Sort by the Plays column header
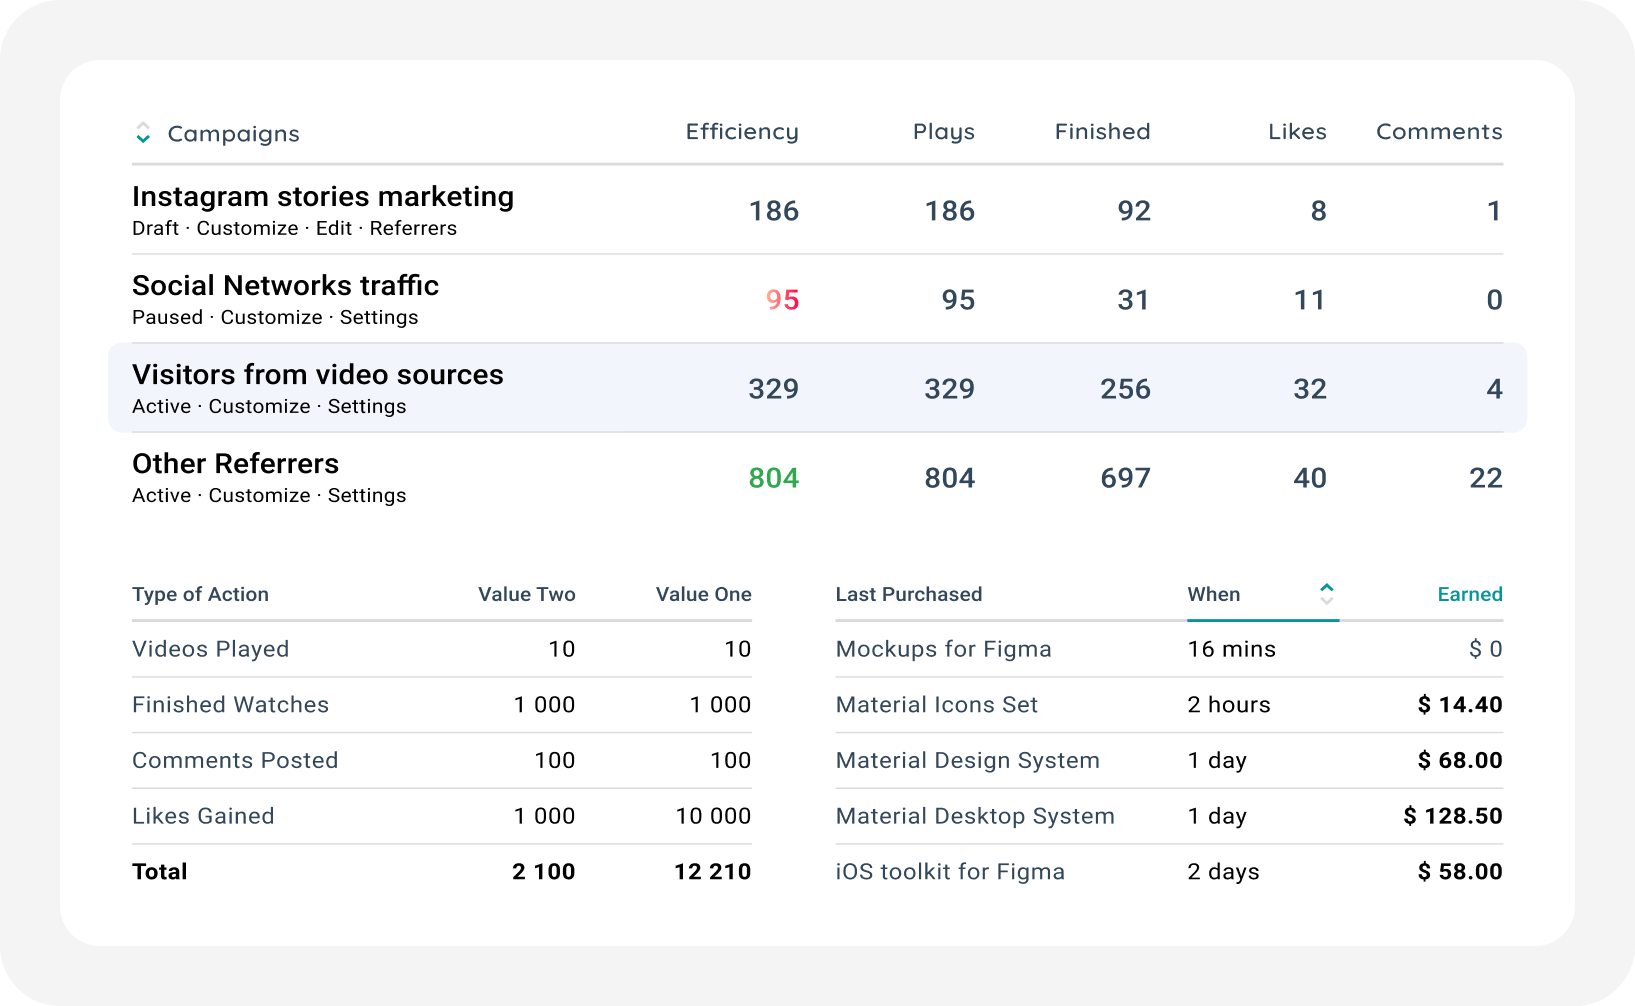Screen dimensions: 1635x1006 coord(943,132)
